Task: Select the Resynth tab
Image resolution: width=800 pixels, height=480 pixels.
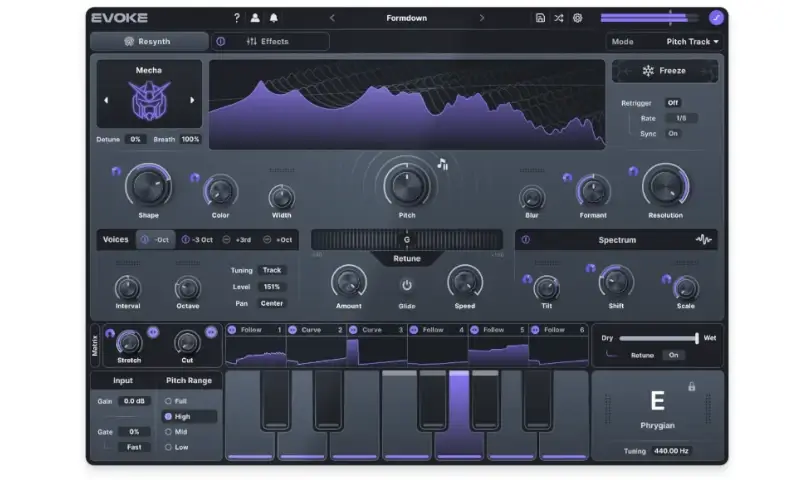Action: [x=149, y=42]
